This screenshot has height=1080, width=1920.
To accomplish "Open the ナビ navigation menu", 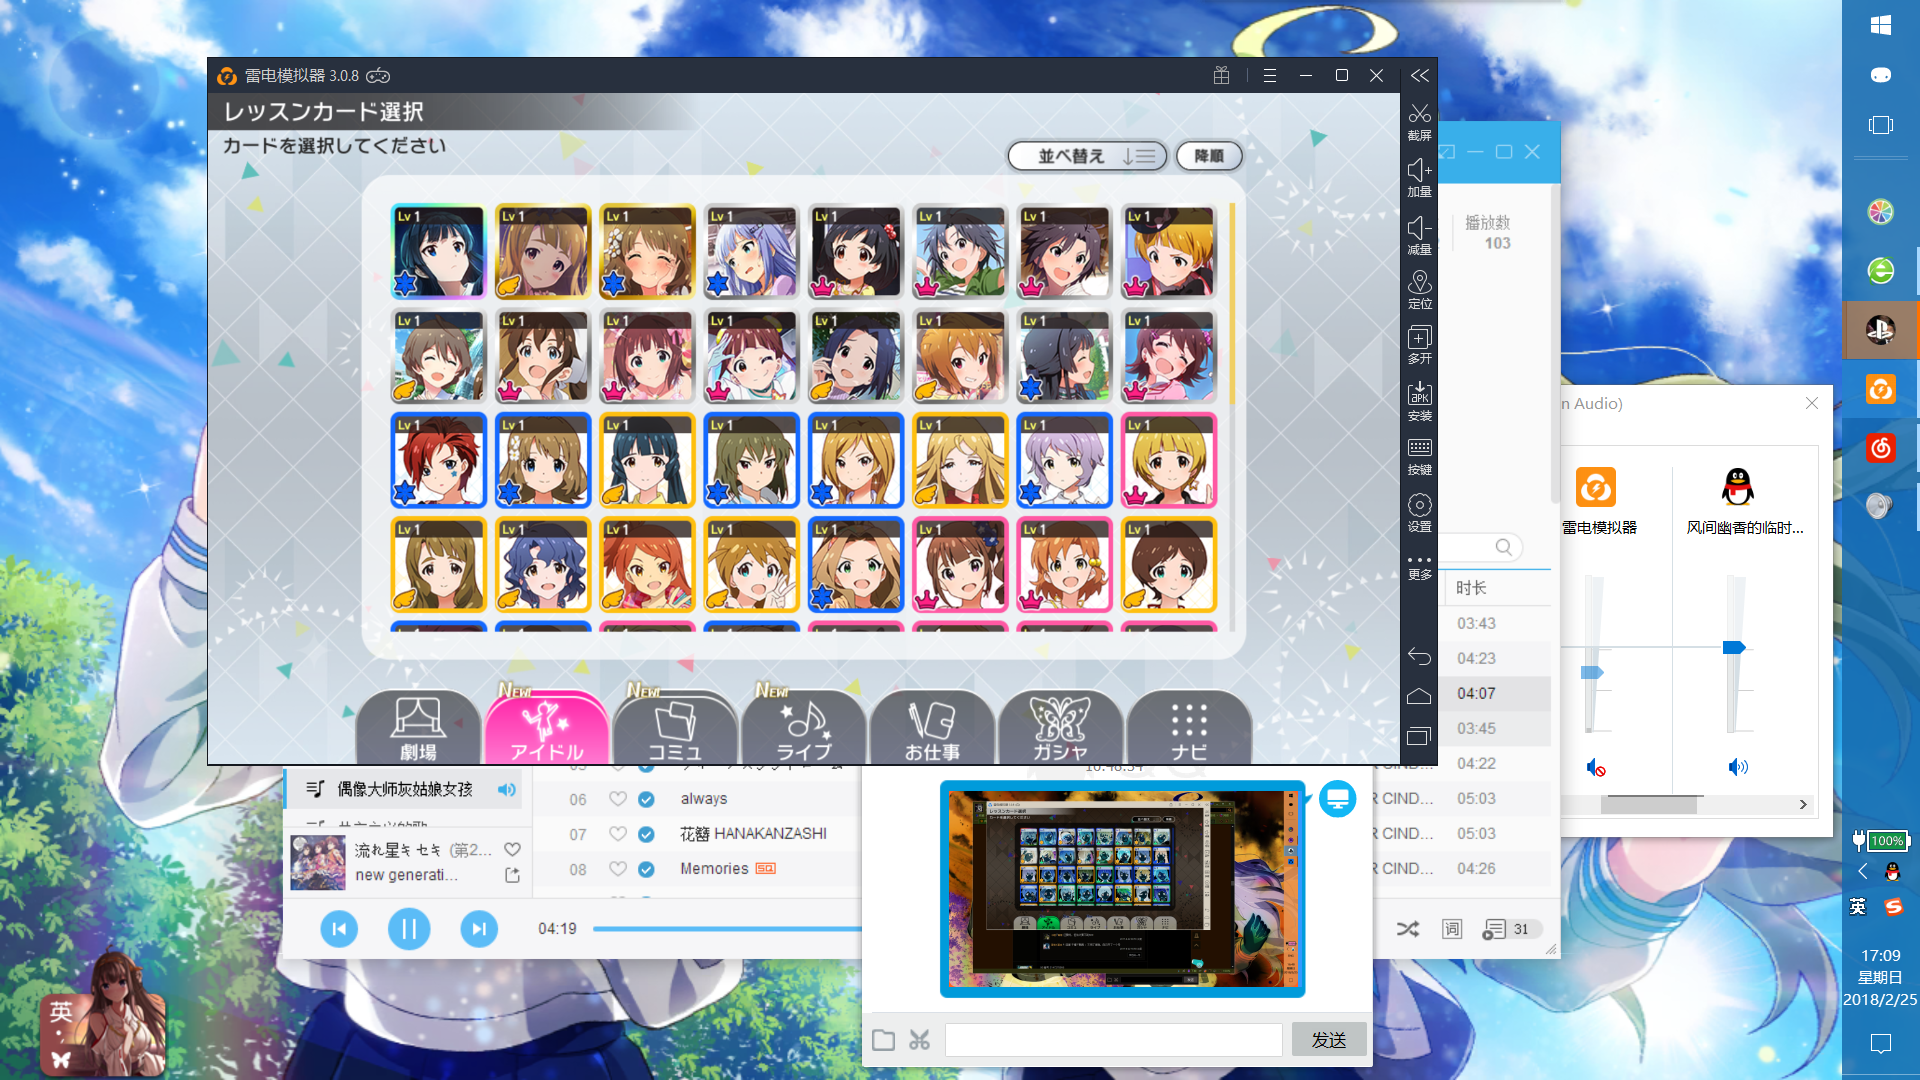I will (1189, 728).
